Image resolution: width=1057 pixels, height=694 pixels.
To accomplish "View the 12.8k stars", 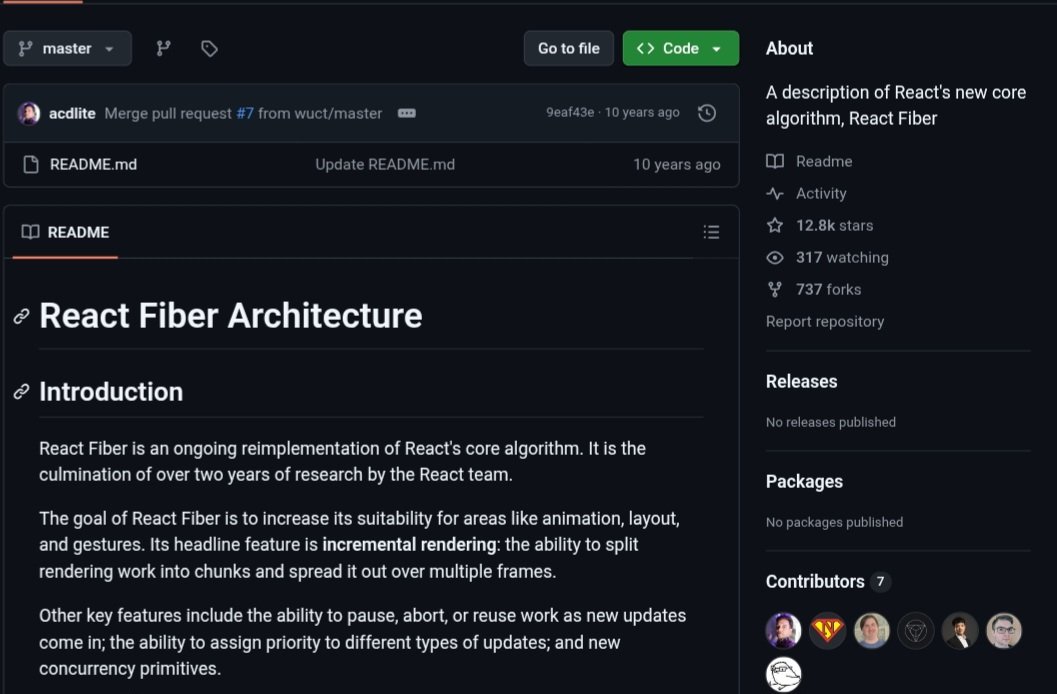I will tap(835, 226).
